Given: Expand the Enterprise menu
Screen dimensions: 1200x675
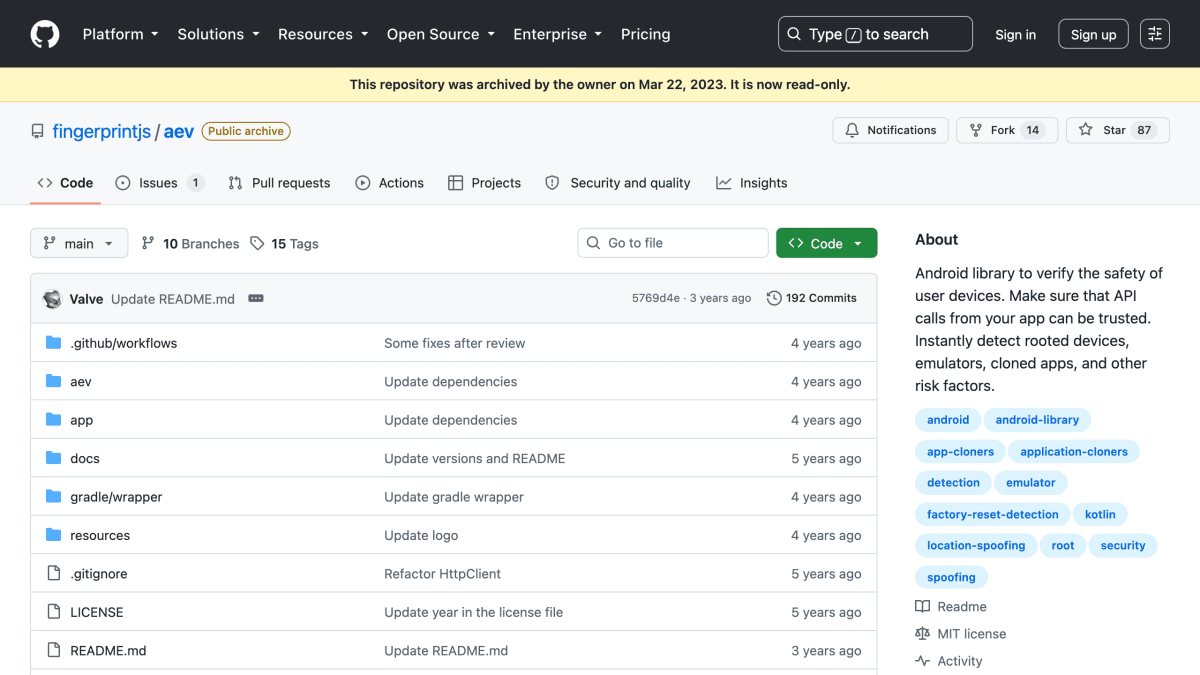Looking at the screenshot, I should coord(558,34).
